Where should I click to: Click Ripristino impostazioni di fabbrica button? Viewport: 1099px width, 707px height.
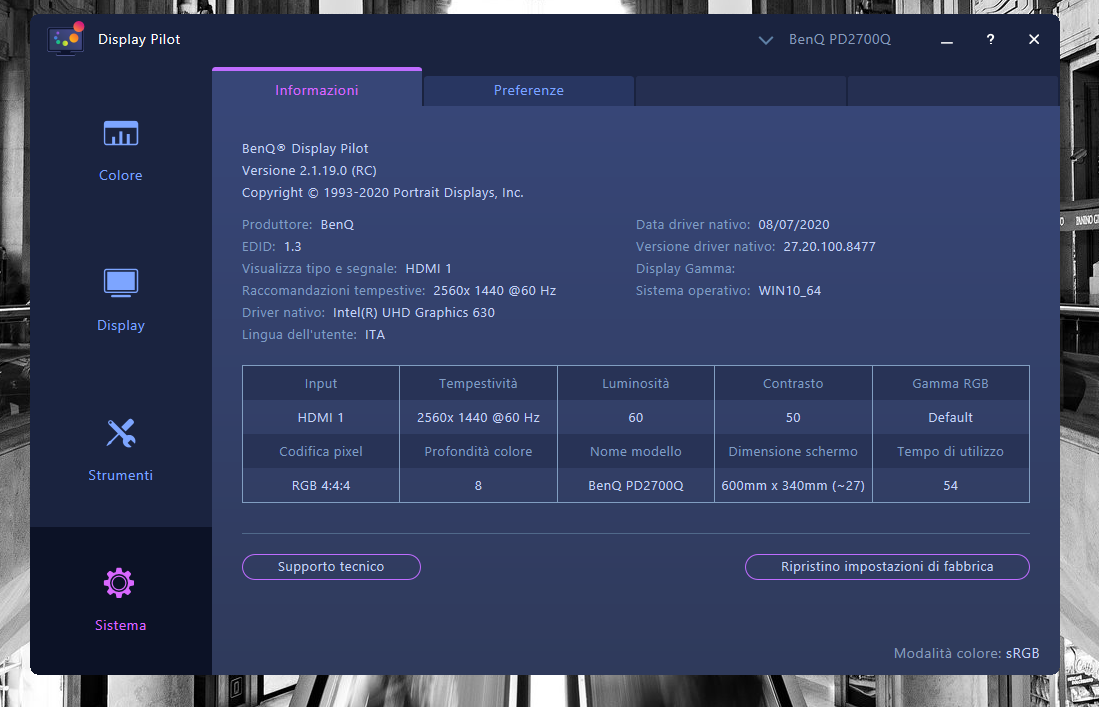pos(887,567)
